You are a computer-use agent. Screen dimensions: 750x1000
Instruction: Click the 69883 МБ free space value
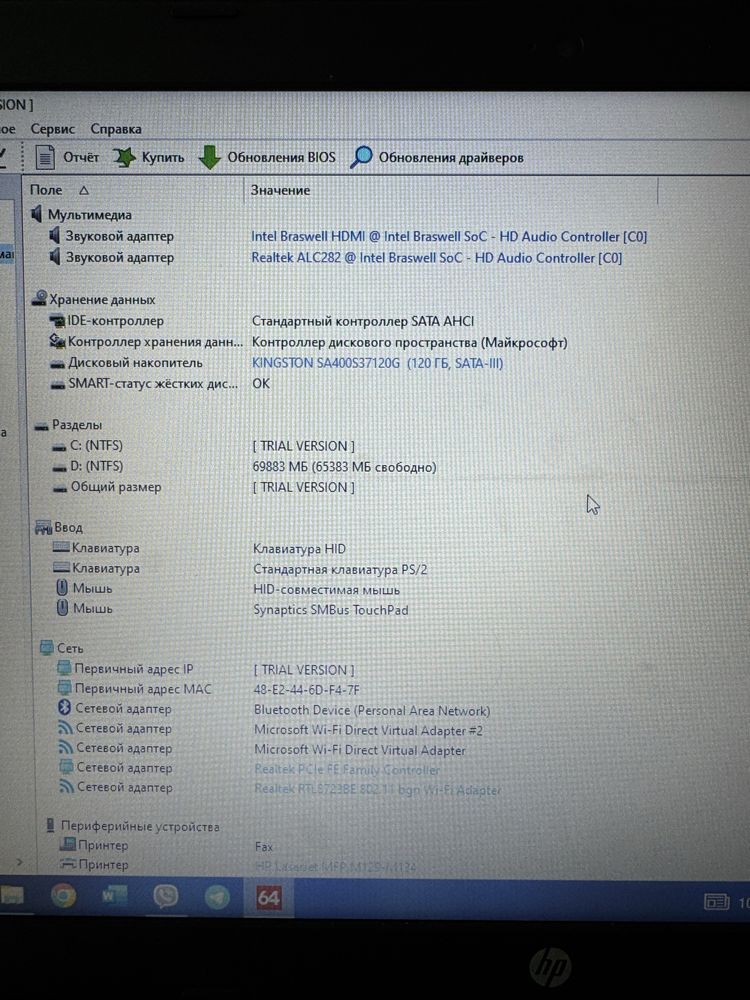[x=344, y=467]
